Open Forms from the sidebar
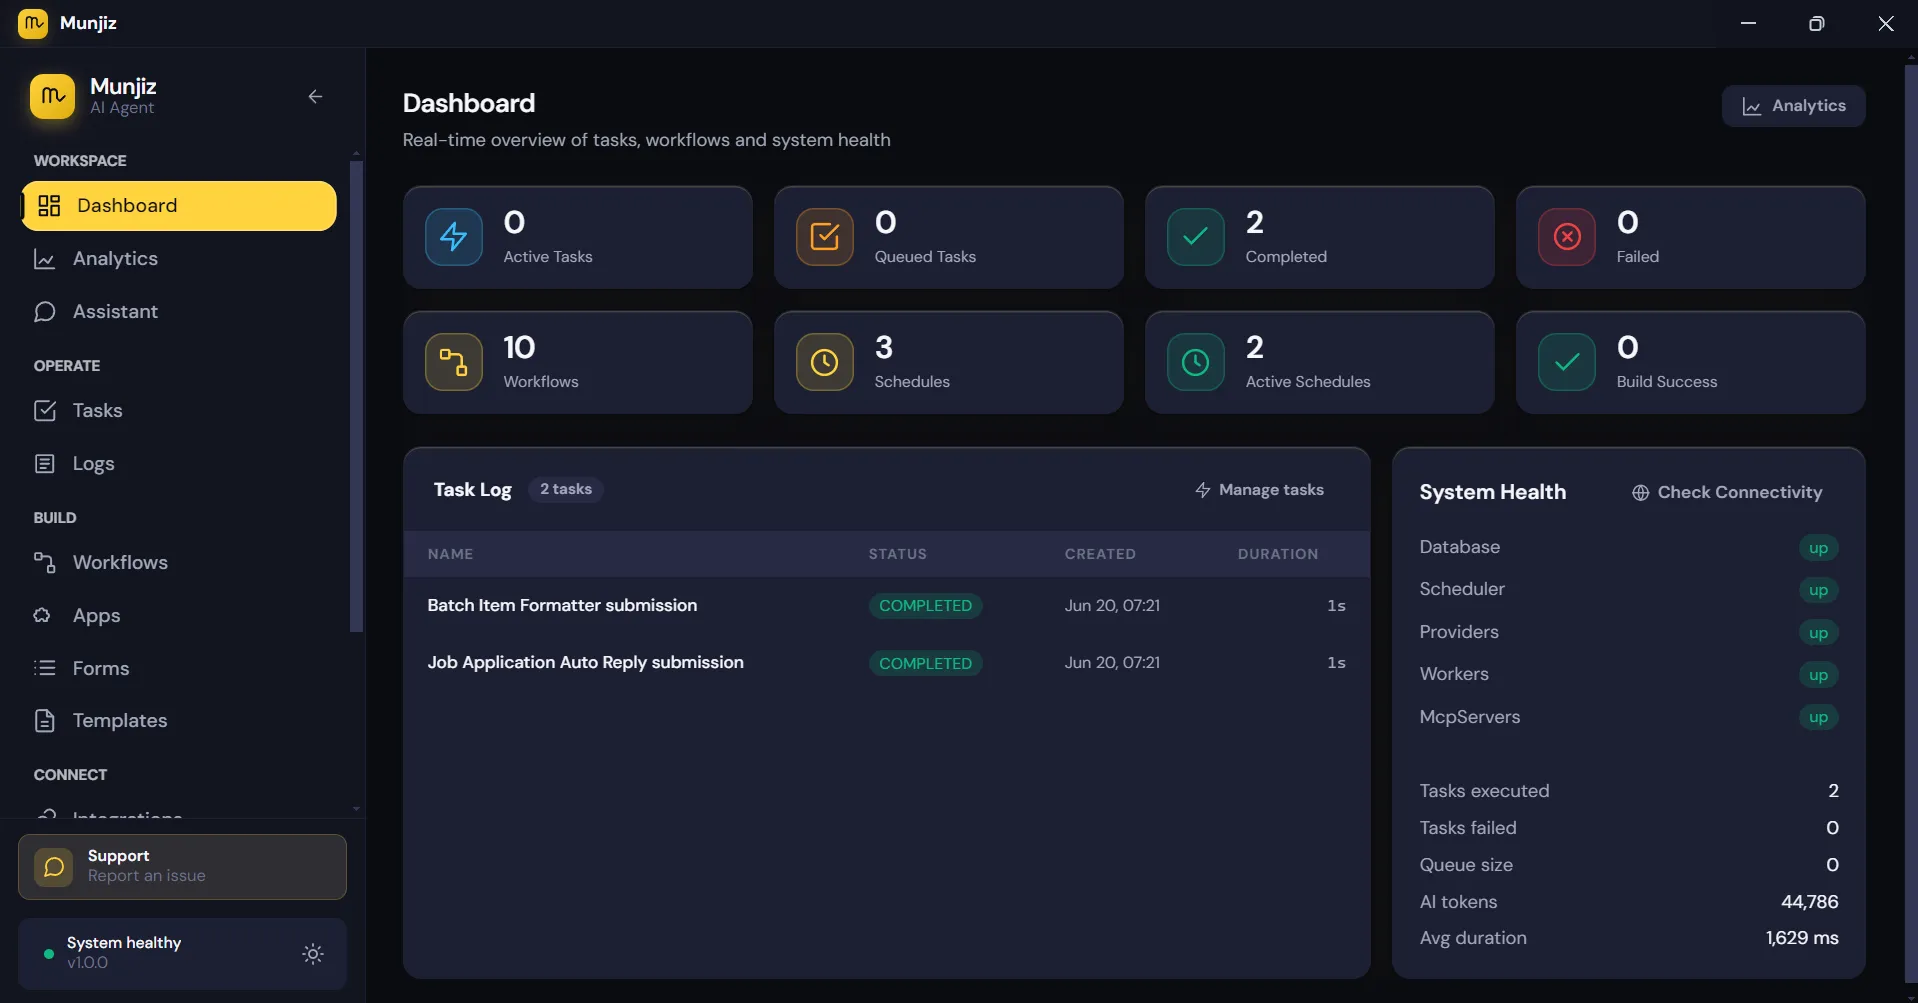Viewport: 1918px width, 1003px height. [179, 669]
